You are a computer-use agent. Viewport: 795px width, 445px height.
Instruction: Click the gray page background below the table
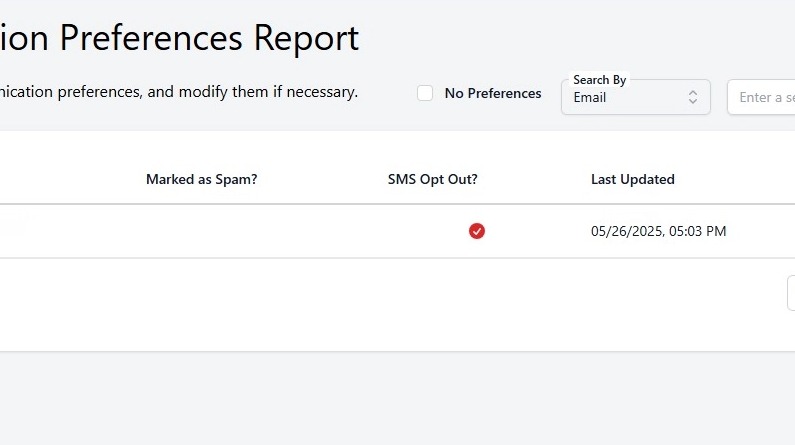(400, 400)
